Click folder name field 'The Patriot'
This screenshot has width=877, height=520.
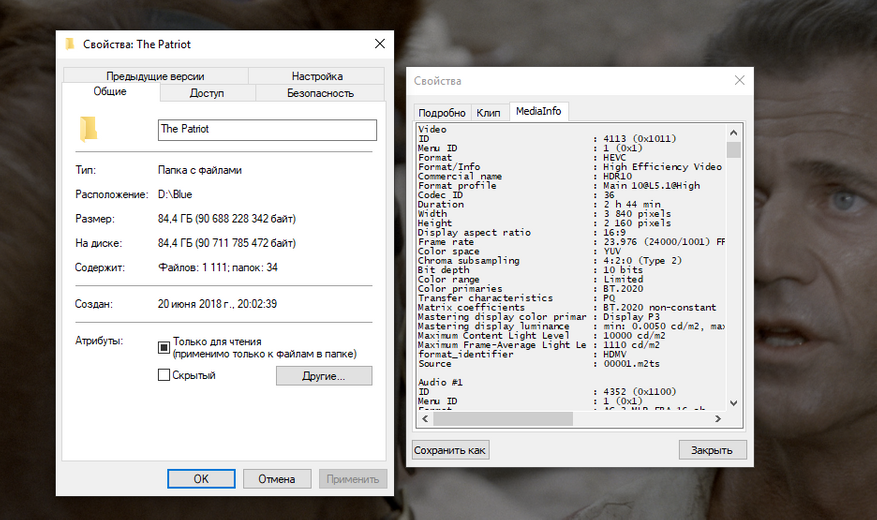(x=267, y=130)
